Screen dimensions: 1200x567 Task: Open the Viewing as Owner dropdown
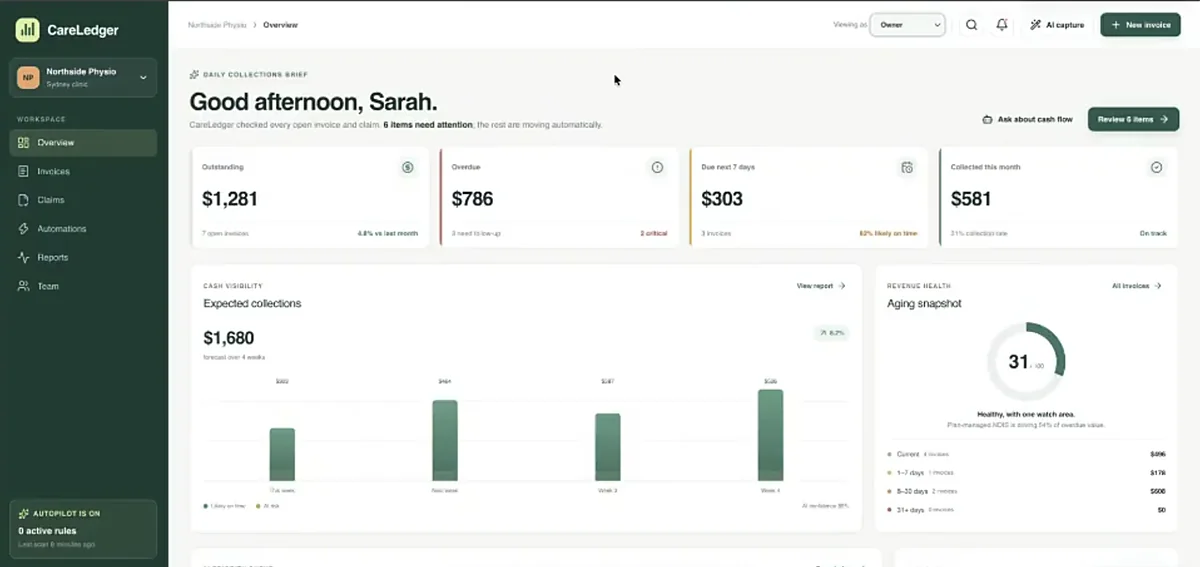coord(907,25)
